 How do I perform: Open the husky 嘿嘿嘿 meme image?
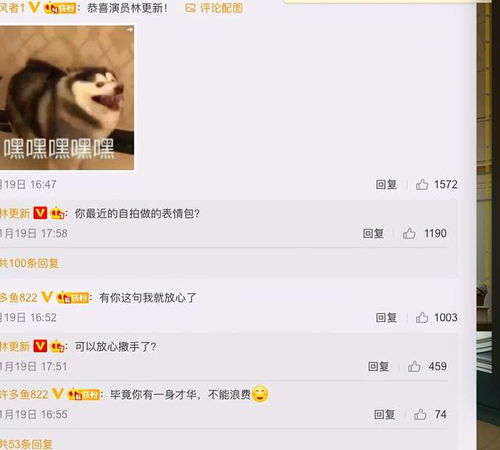click(67, 98)
